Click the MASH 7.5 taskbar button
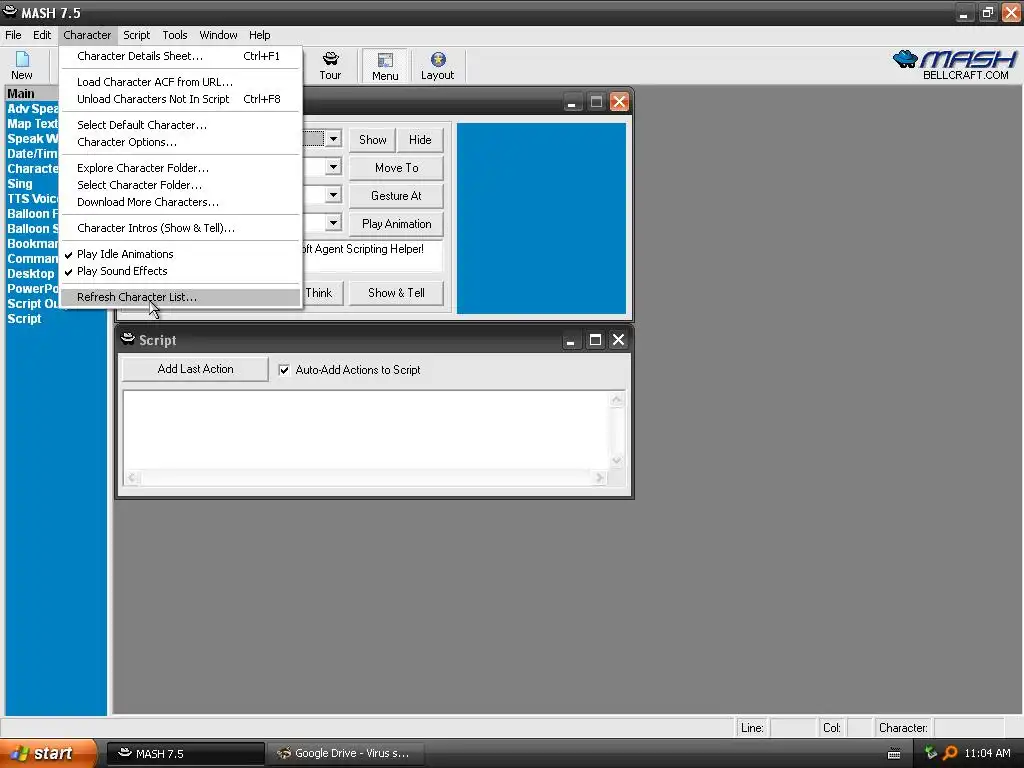Viewport: 1024px width, 768px height. click(x=185, y=753)
